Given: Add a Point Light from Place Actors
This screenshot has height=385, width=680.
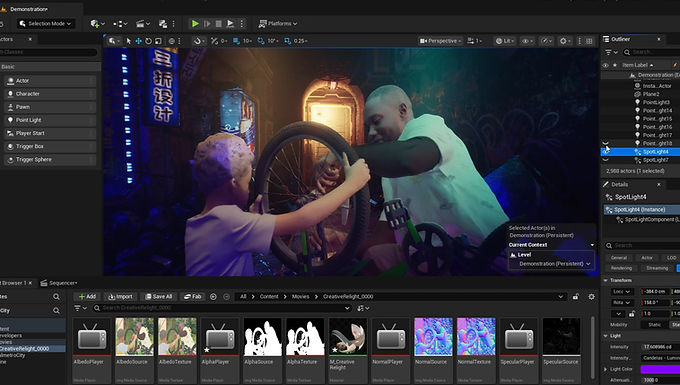Looking at the screenshot, I should (50, 120).
